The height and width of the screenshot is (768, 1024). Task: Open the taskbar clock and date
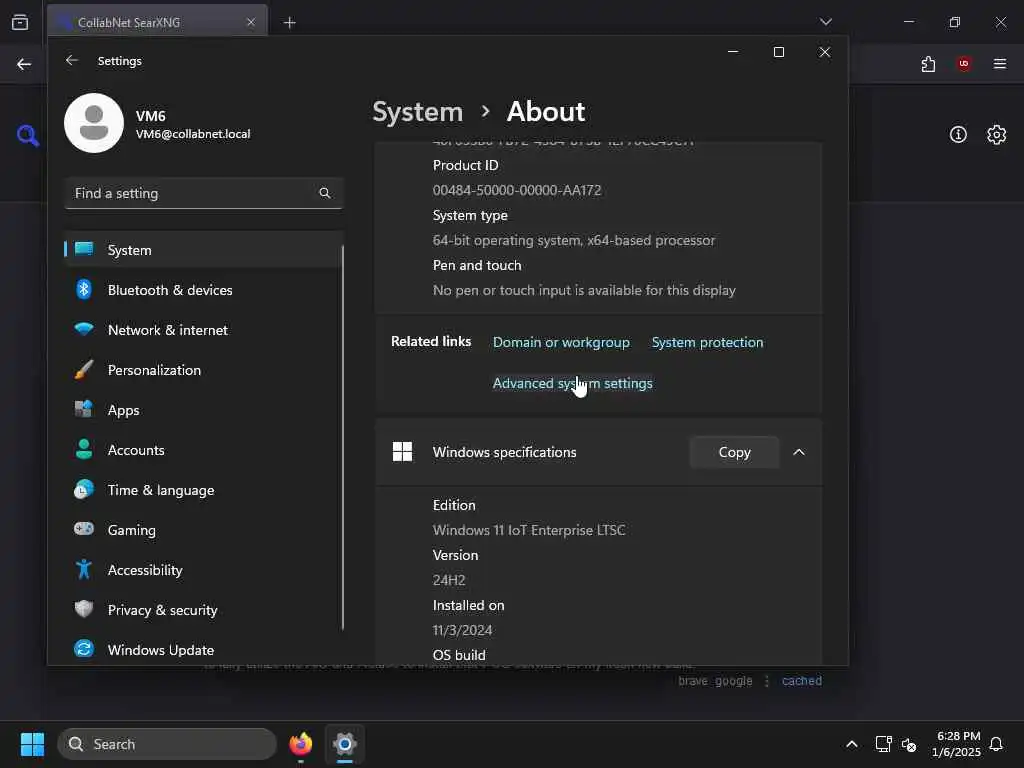[x=956, y=744]
